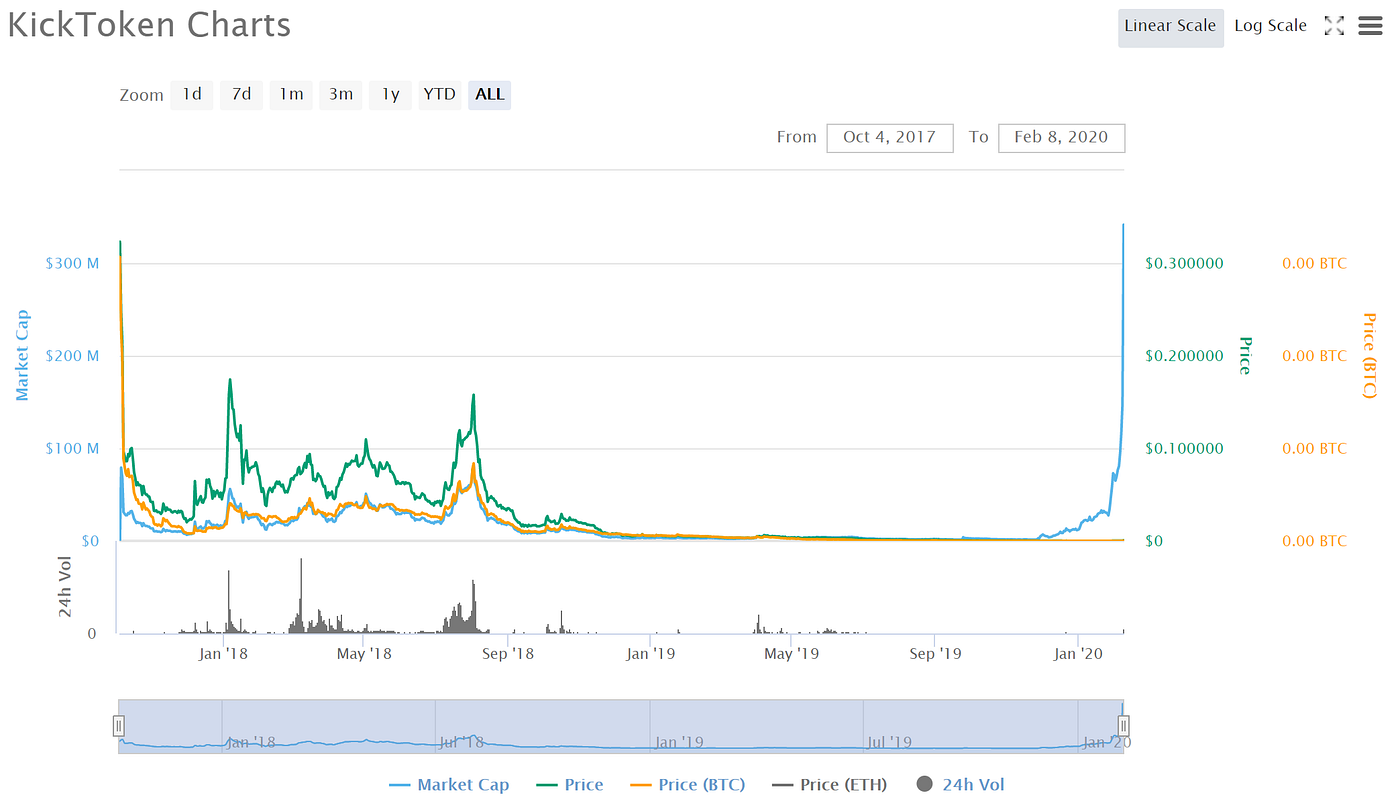Set zoom to 1y

click(x=390, y=94)
